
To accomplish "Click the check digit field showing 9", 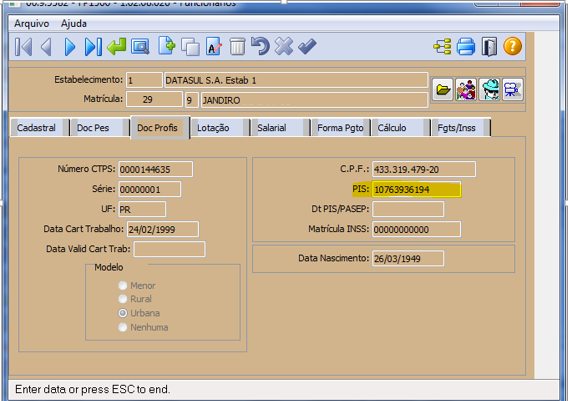I will click(x=192, y=100).
